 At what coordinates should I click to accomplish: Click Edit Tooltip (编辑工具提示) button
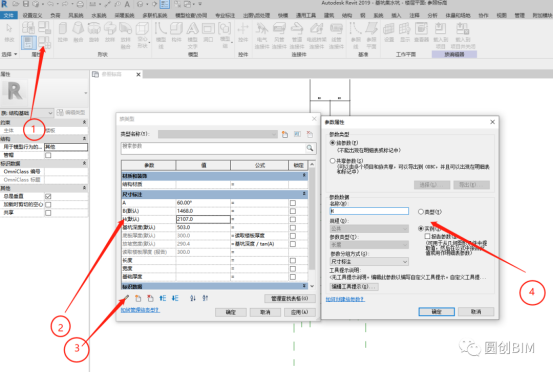354,287
